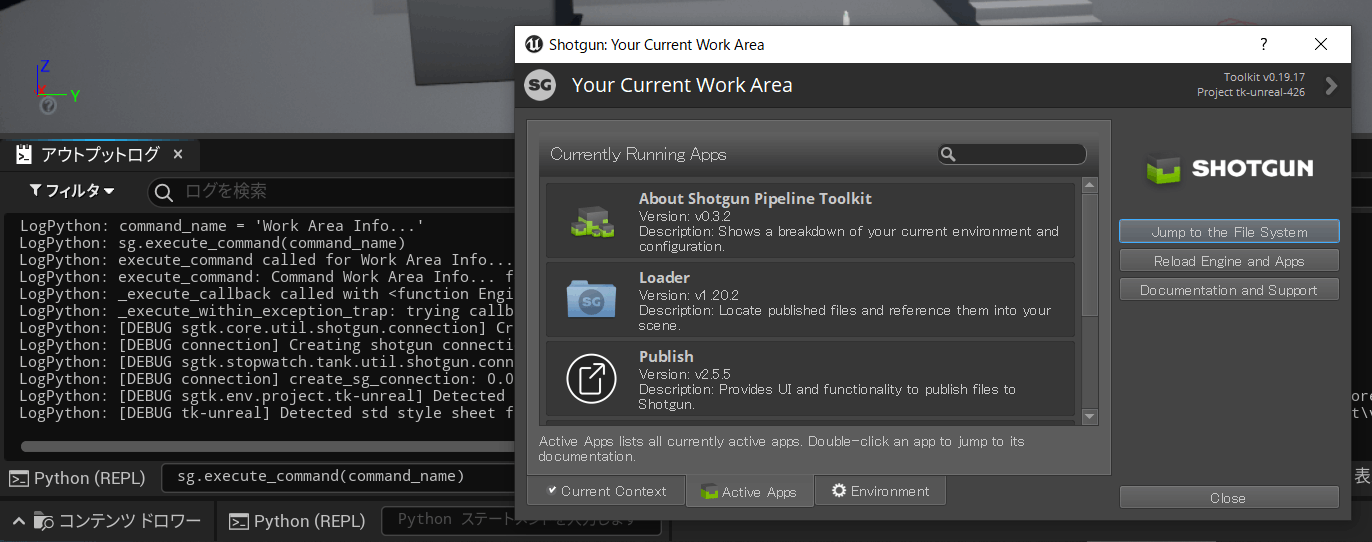1372x542 pixels.
Task: Click the Toolkit v0.19.17 version text
Action: click(1264, 77)
